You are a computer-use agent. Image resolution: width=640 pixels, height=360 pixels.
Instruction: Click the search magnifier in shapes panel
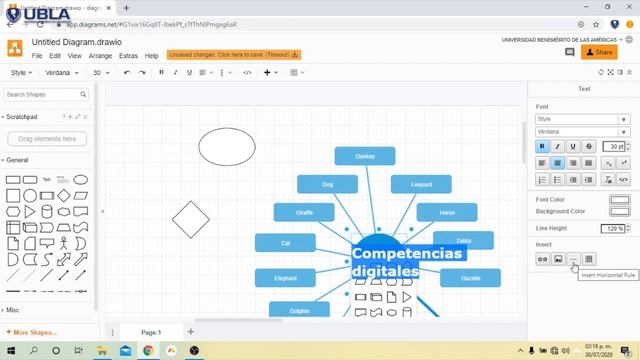point(83,94)
